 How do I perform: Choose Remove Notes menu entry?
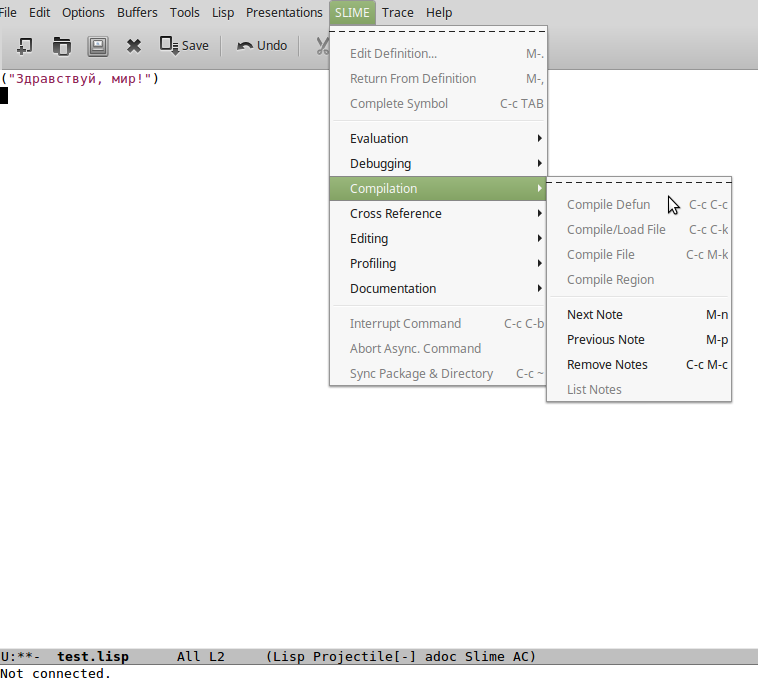click(x=639, y=365)
